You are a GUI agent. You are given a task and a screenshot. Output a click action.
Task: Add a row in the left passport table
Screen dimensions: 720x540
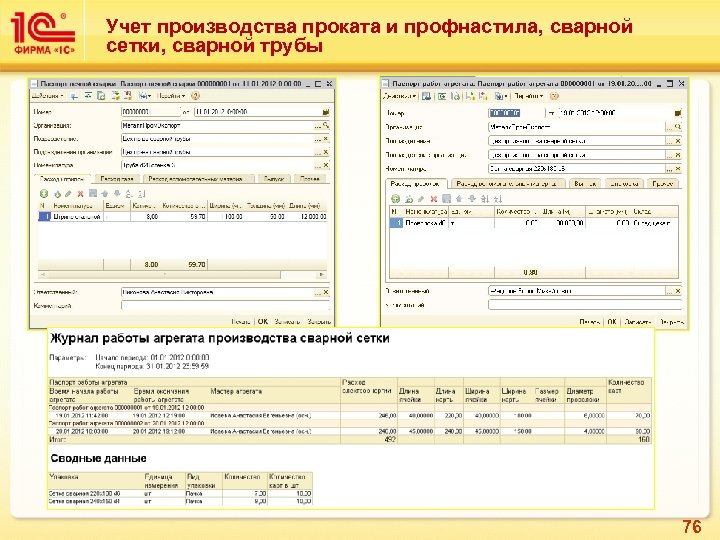(44, 194)
